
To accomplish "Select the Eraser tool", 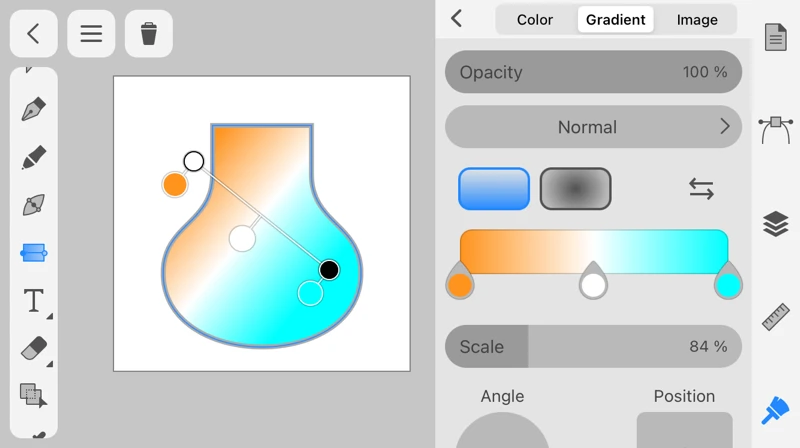I will tap(34, 348).
